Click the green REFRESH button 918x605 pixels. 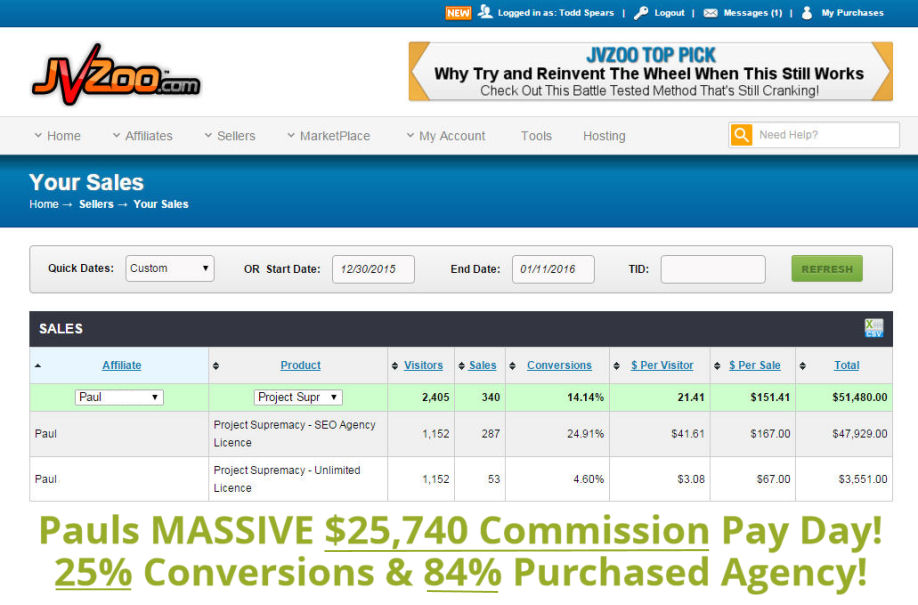[827, 269]
